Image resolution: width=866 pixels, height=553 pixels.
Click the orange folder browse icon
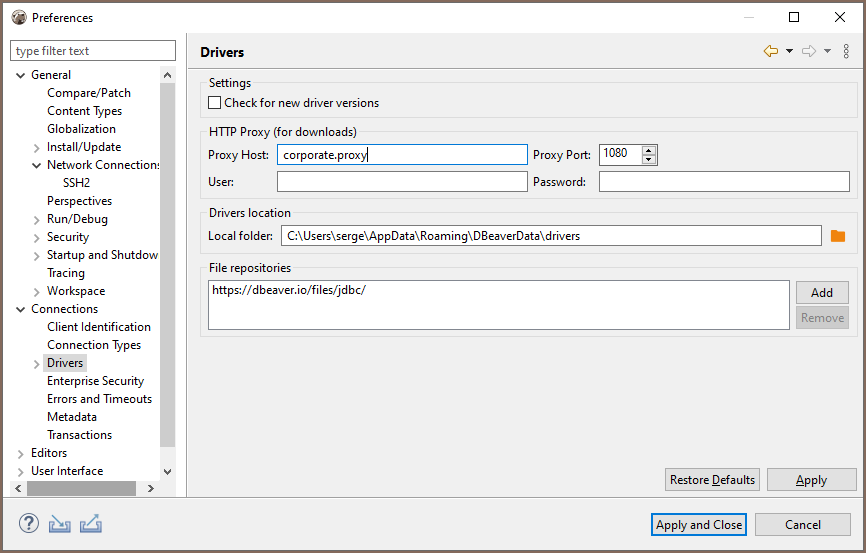click(838, 236)
